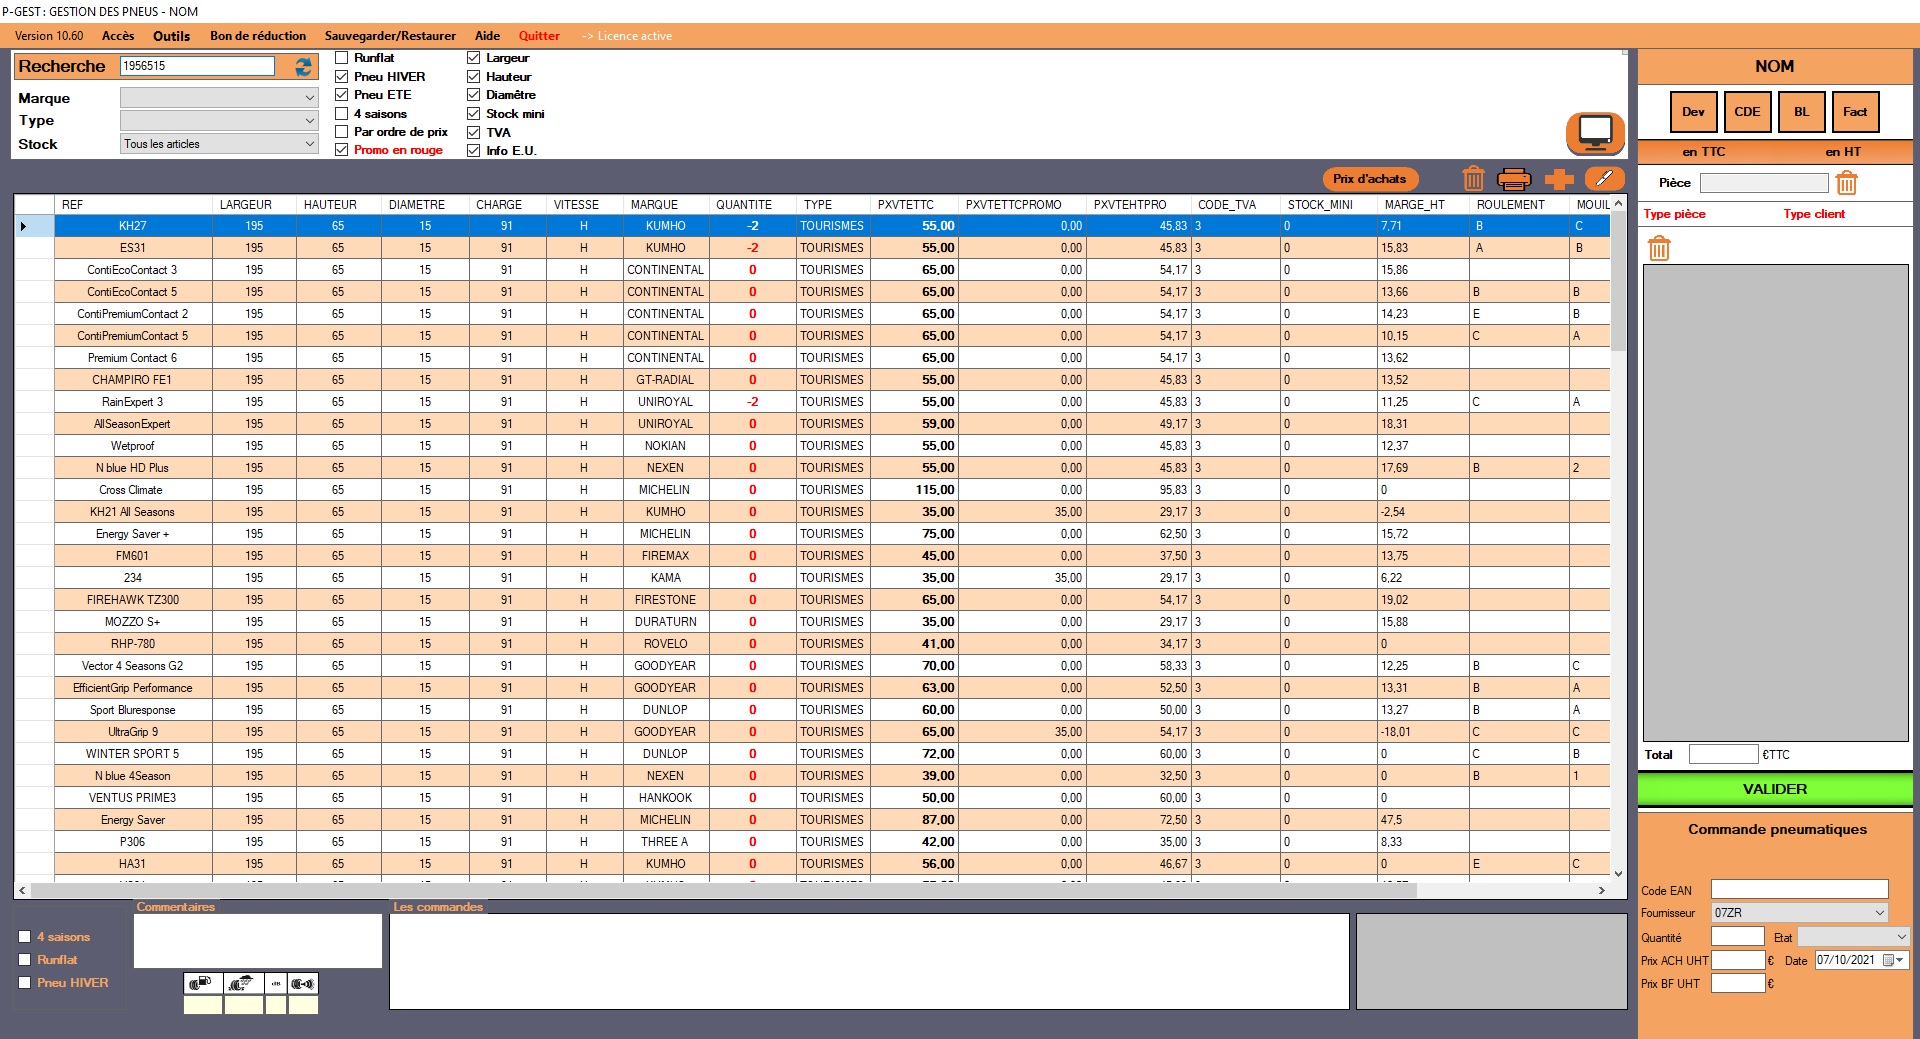The width and height of the screenshot is (1920, 1039).
Task: Click the pencil edit icon
Action: 1604,178
